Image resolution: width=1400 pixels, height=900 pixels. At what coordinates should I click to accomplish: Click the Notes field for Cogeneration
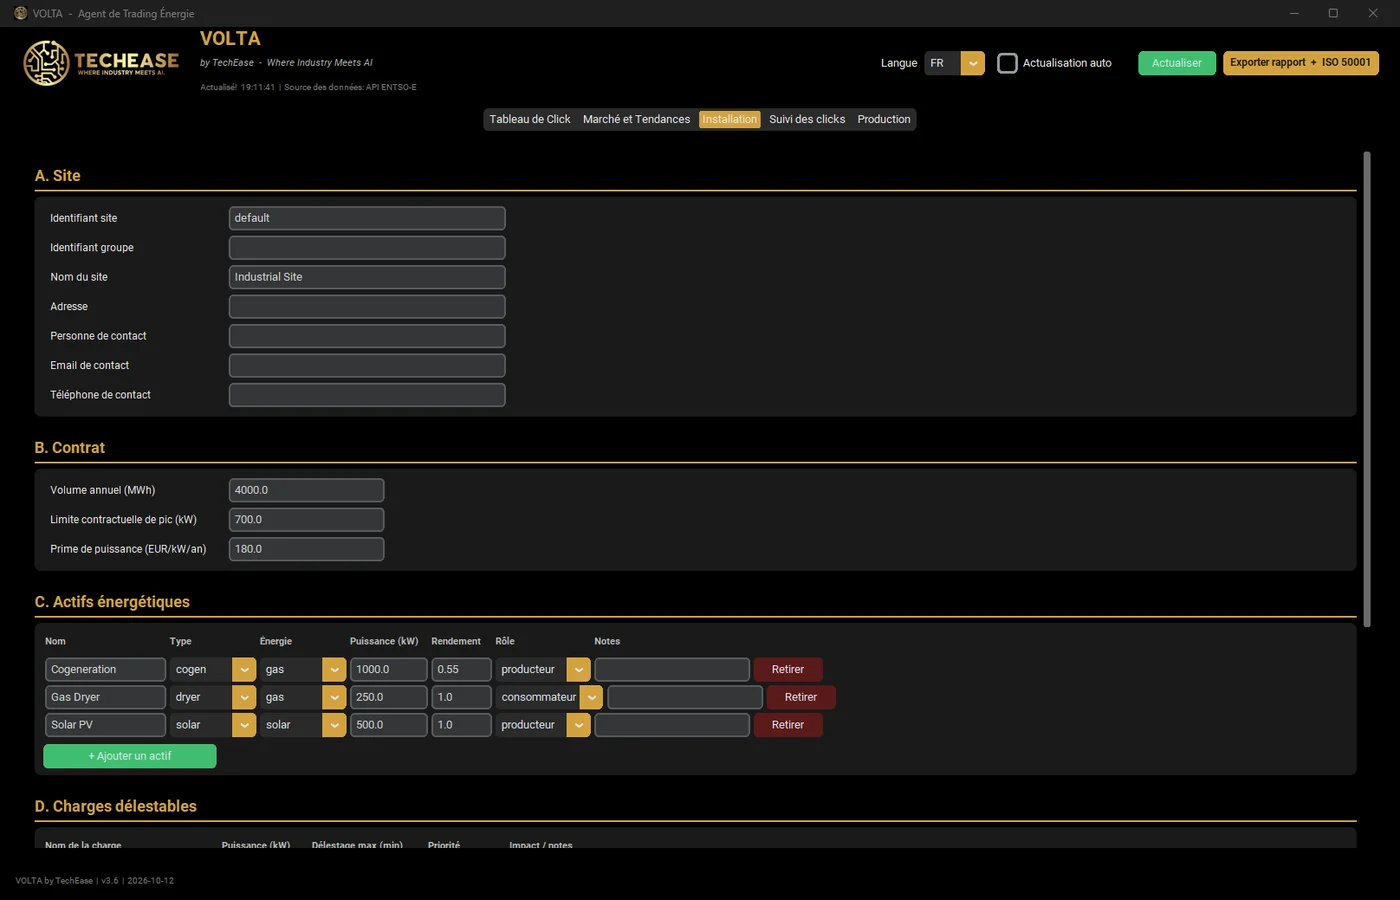pyautogui.click(x=672, y=669)
